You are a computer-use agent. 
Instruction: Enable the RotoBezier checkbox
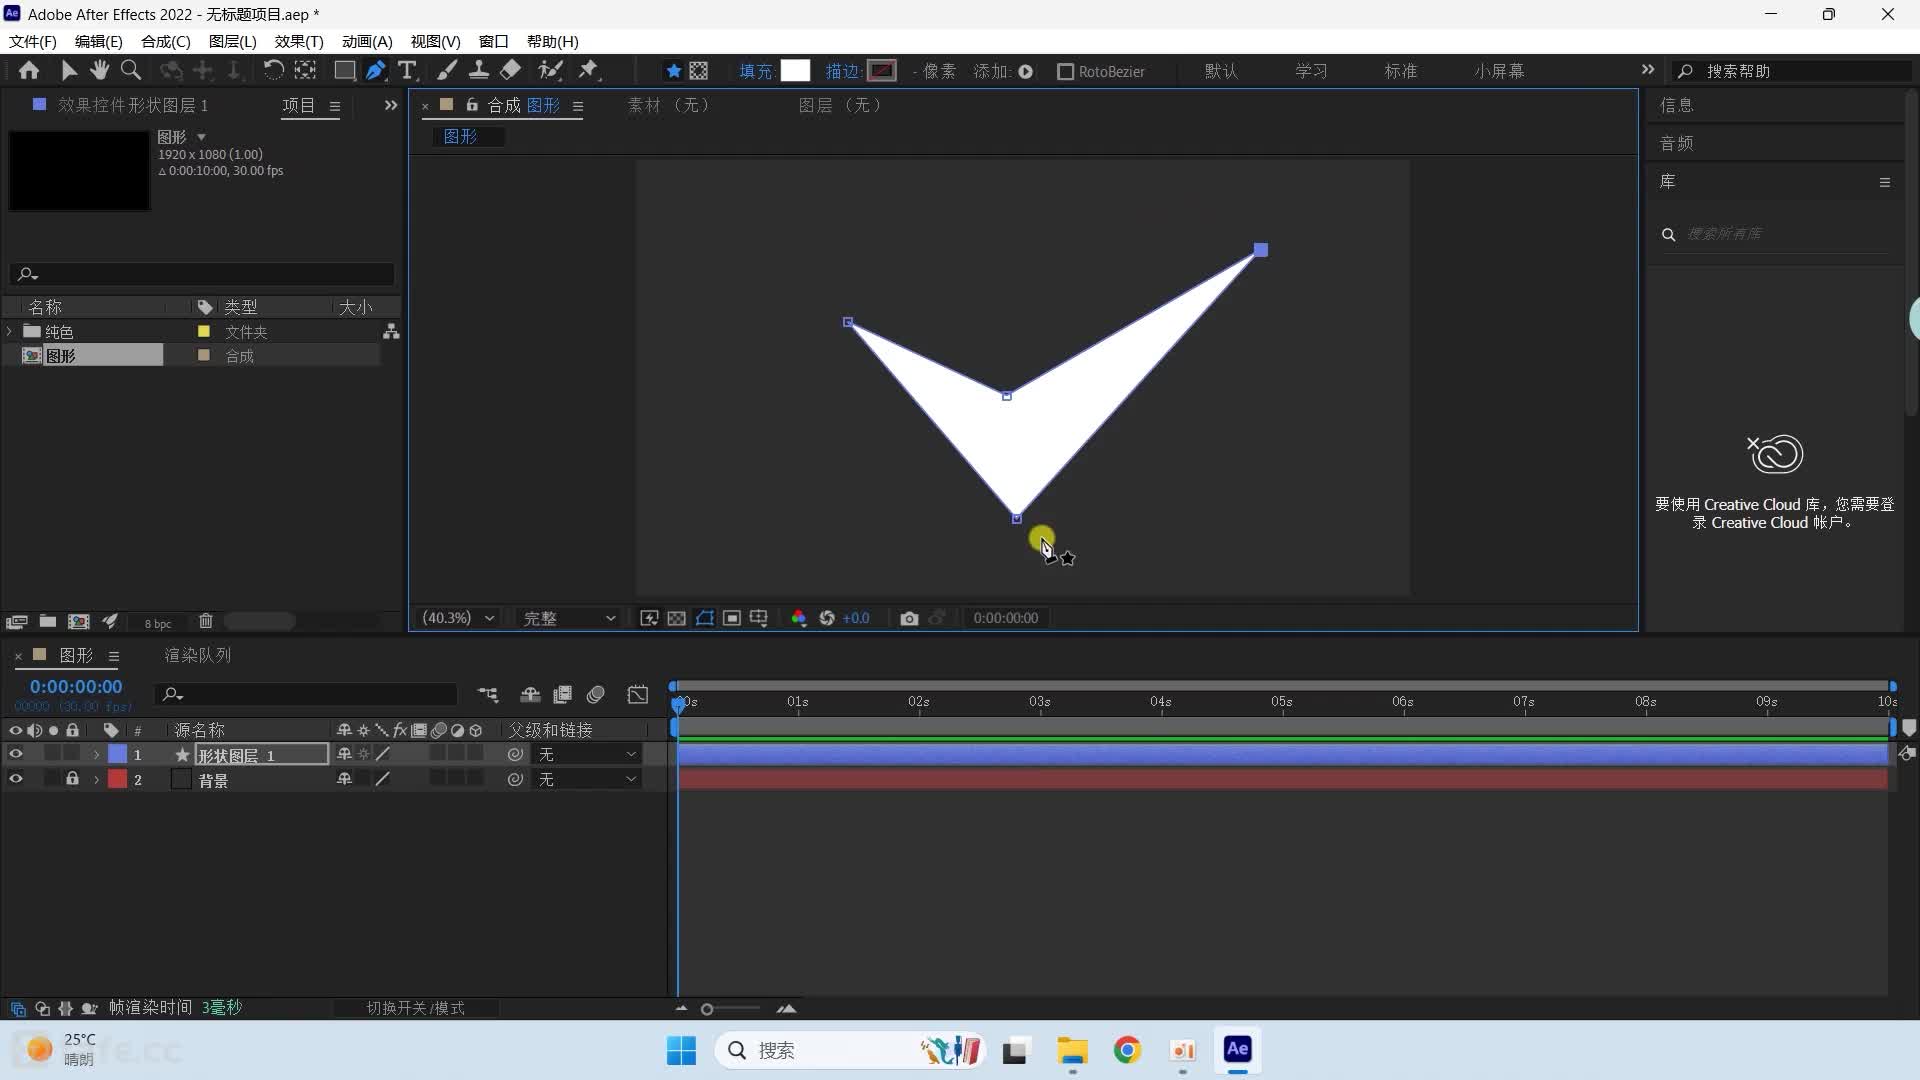click(1065, 71)
